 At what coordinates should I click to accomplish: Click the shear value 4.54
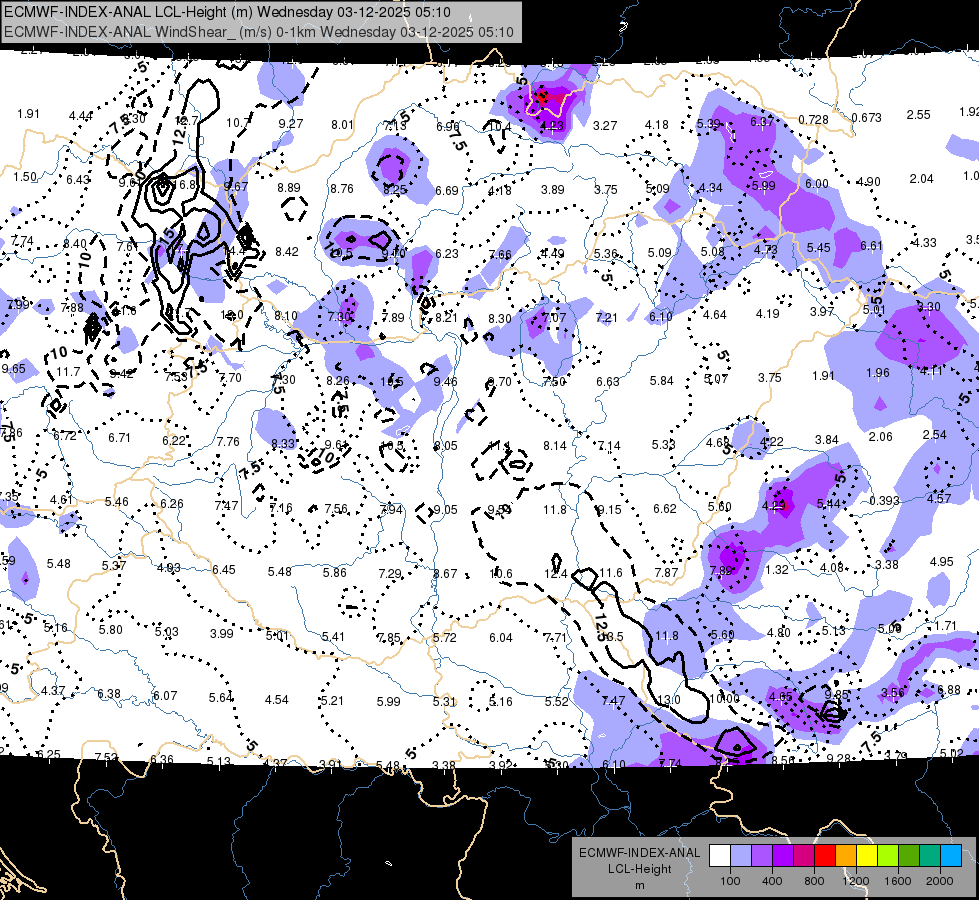point(277,700)
